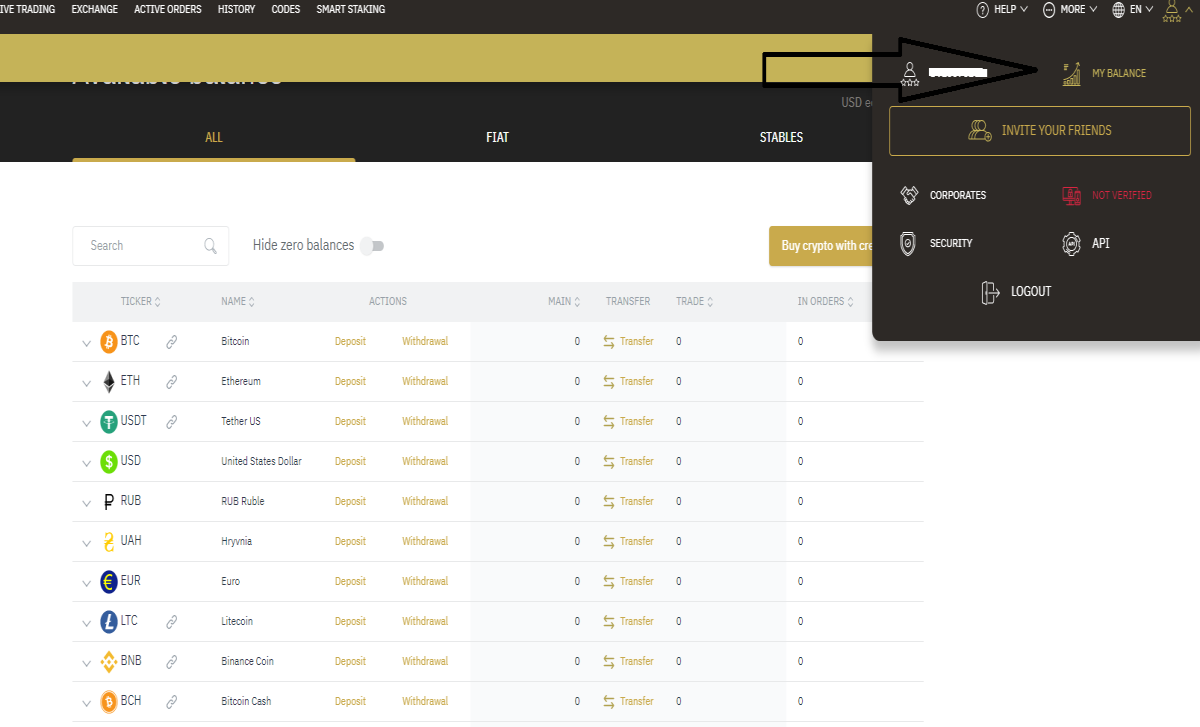Sort by Name column header
Screen dimensions: 1200x727
click(x=238, y=302)
